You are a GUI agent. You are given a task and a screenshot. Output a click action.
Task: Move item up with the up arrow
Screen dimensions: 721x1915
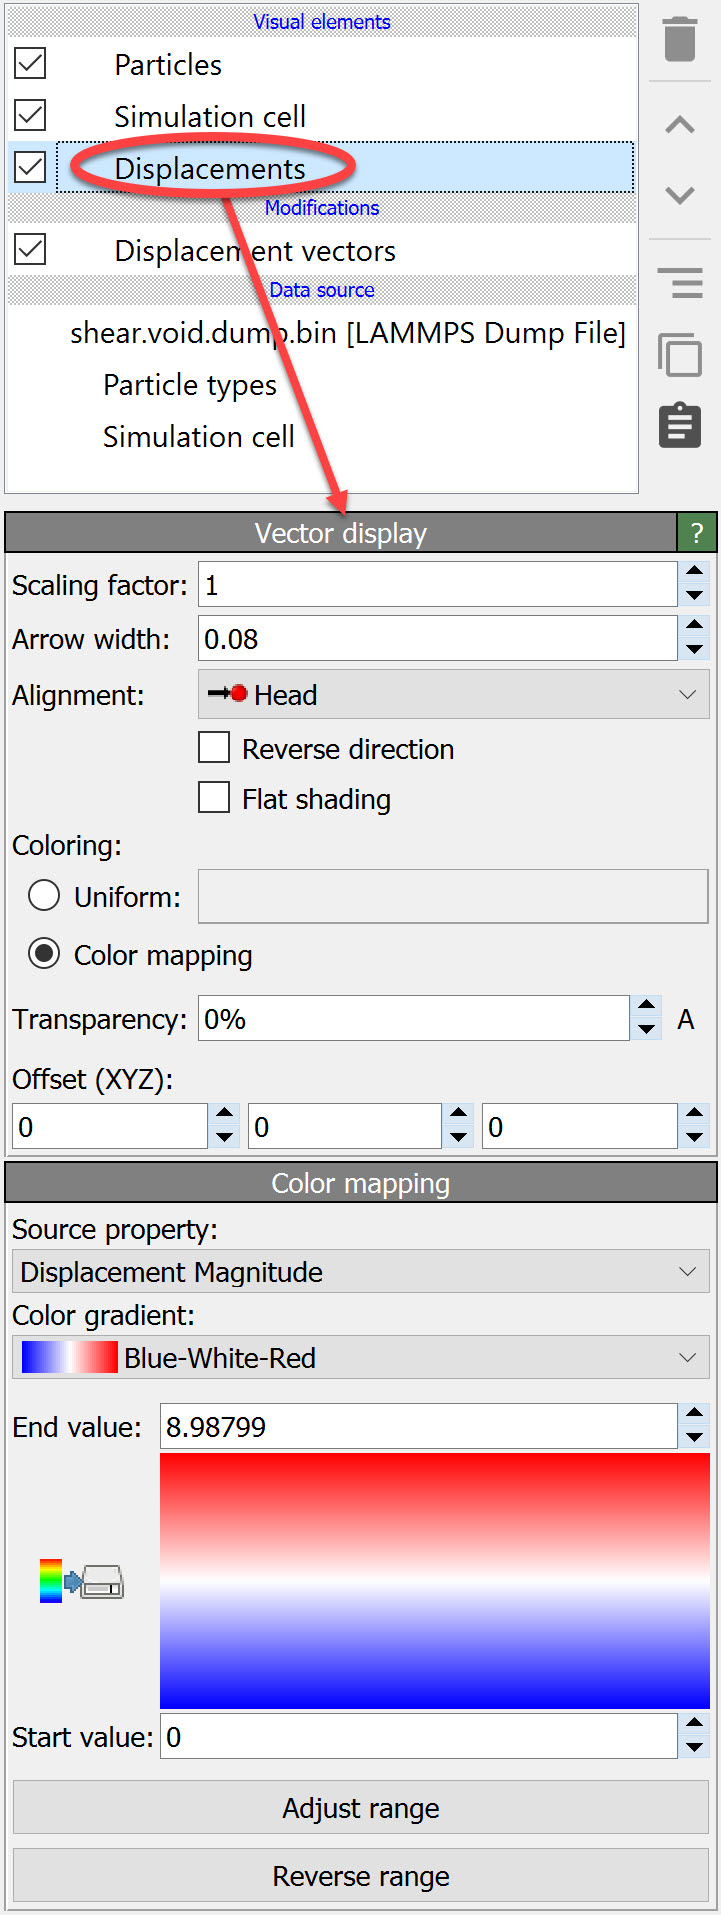point(679,125)
